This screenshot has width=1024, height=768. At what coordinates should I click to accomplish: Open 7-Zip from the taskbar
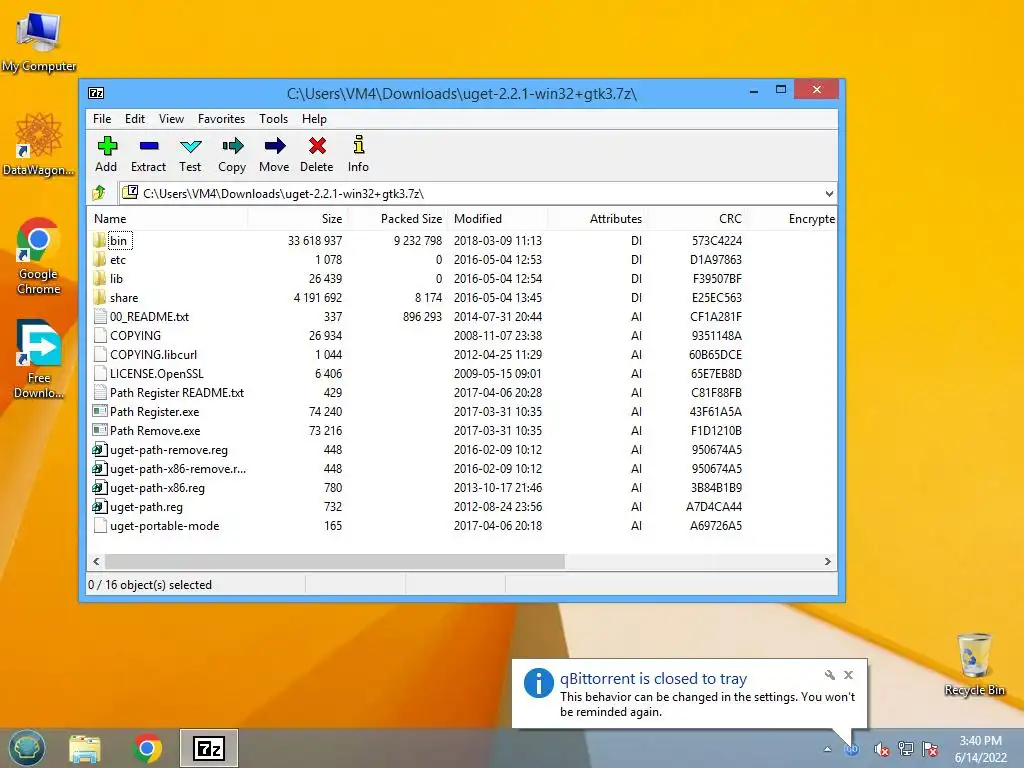(x=209, y=748)
